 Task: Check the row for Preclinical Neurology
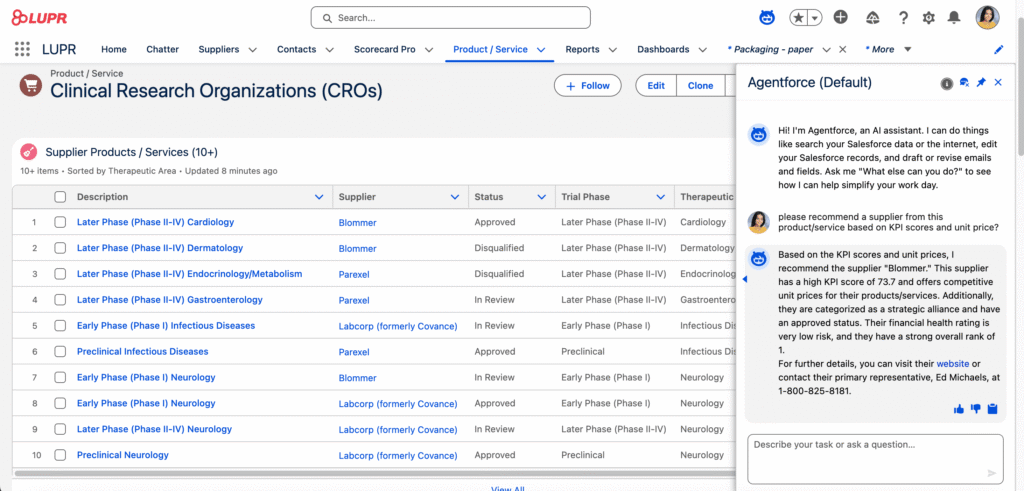click(x=60, y=455)
